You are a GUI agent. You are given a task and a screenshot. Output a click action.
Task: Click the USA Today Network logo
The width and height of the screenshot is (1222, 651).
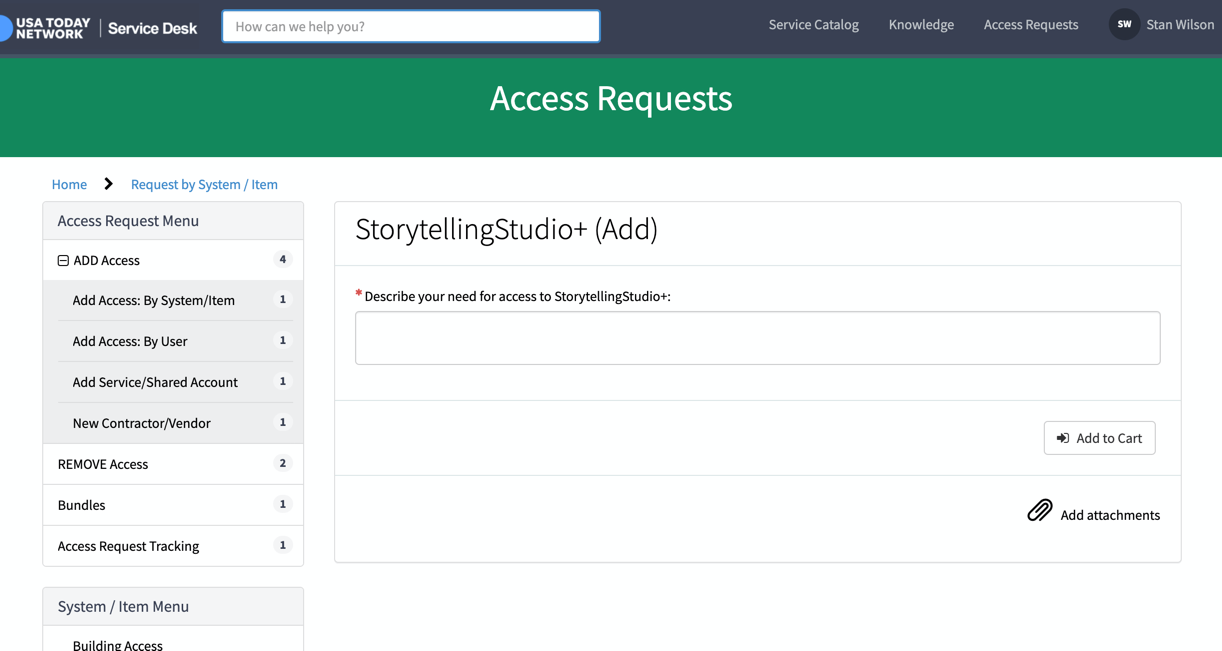pyautogui.click(x=50, y=27)
